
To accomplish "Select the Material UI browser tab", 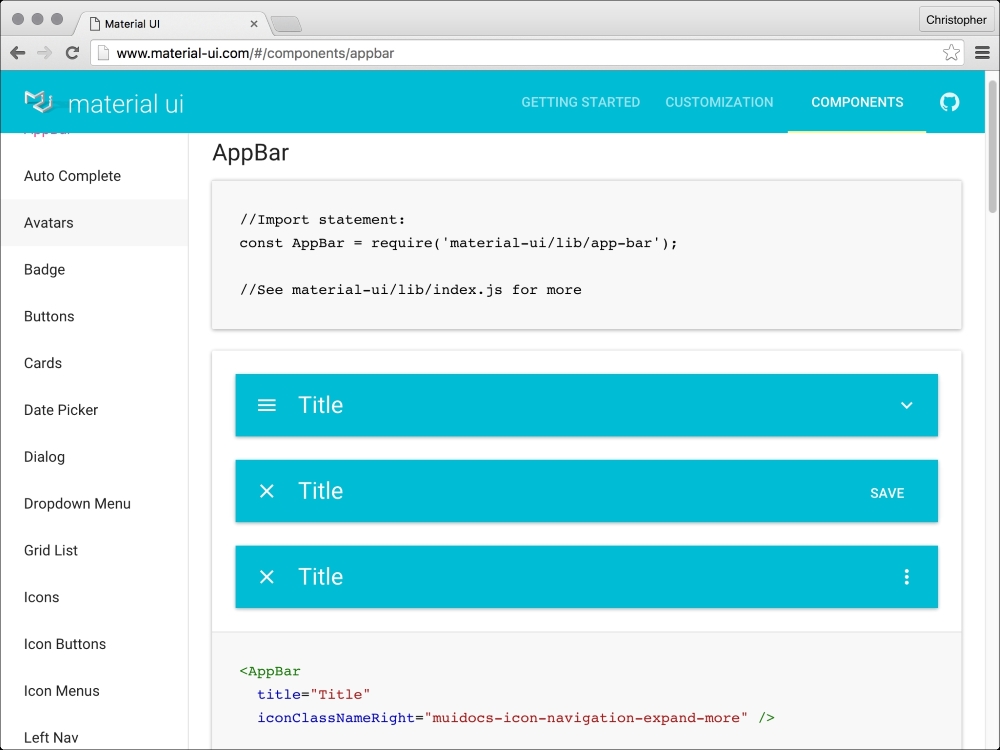I will tap(169, 24).
